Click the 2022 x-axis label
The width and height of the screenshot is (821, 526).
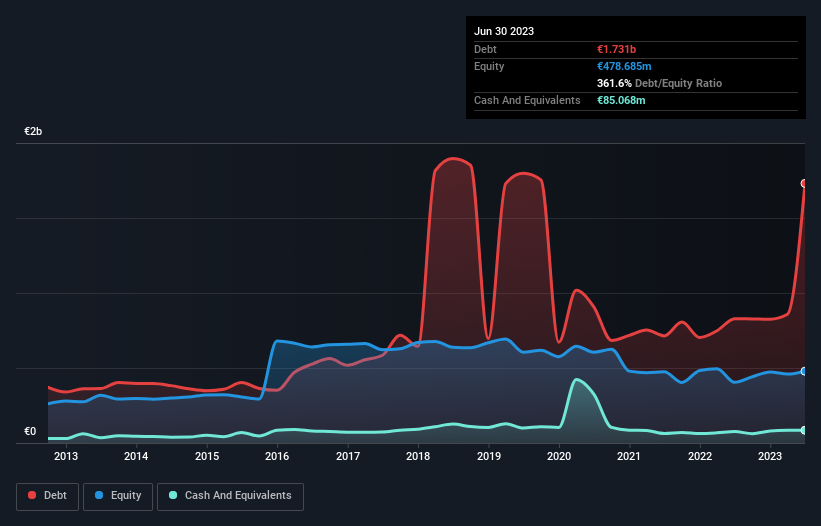700,456
